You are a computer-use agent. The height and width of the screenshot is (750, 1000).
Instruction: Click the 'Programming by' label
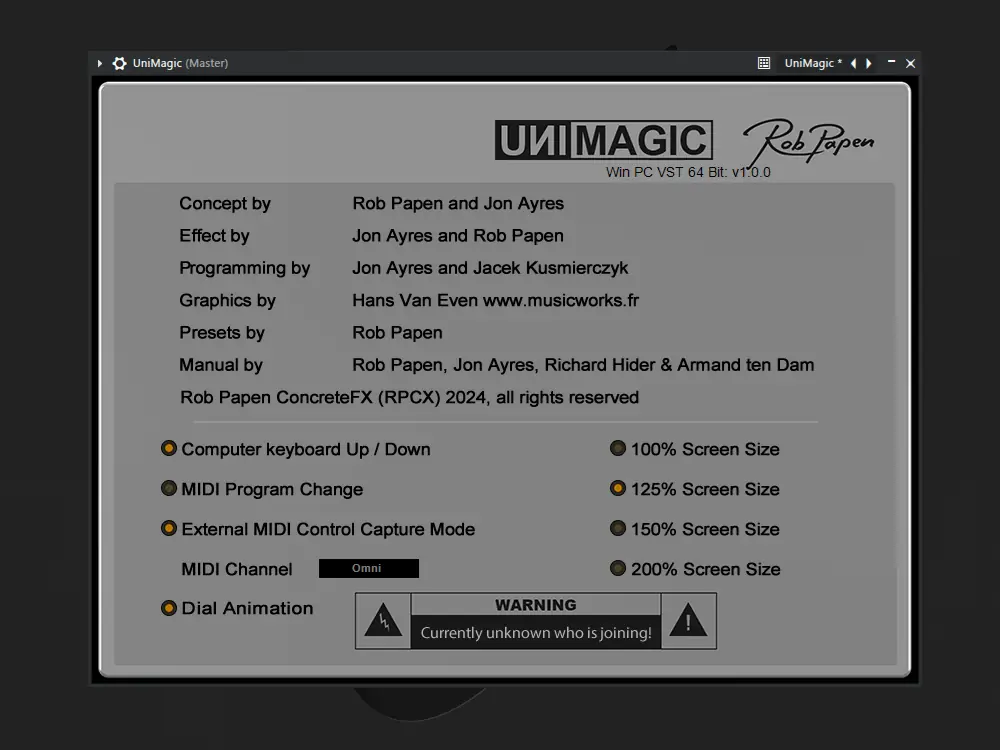point(244,268)
